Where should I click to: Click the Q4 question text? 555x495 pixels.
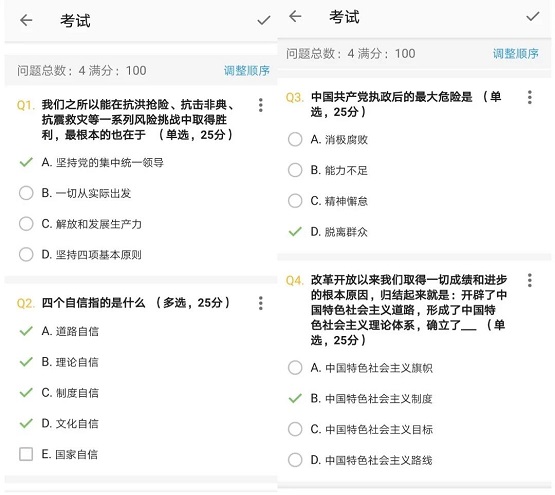click(x=409, y=310)
